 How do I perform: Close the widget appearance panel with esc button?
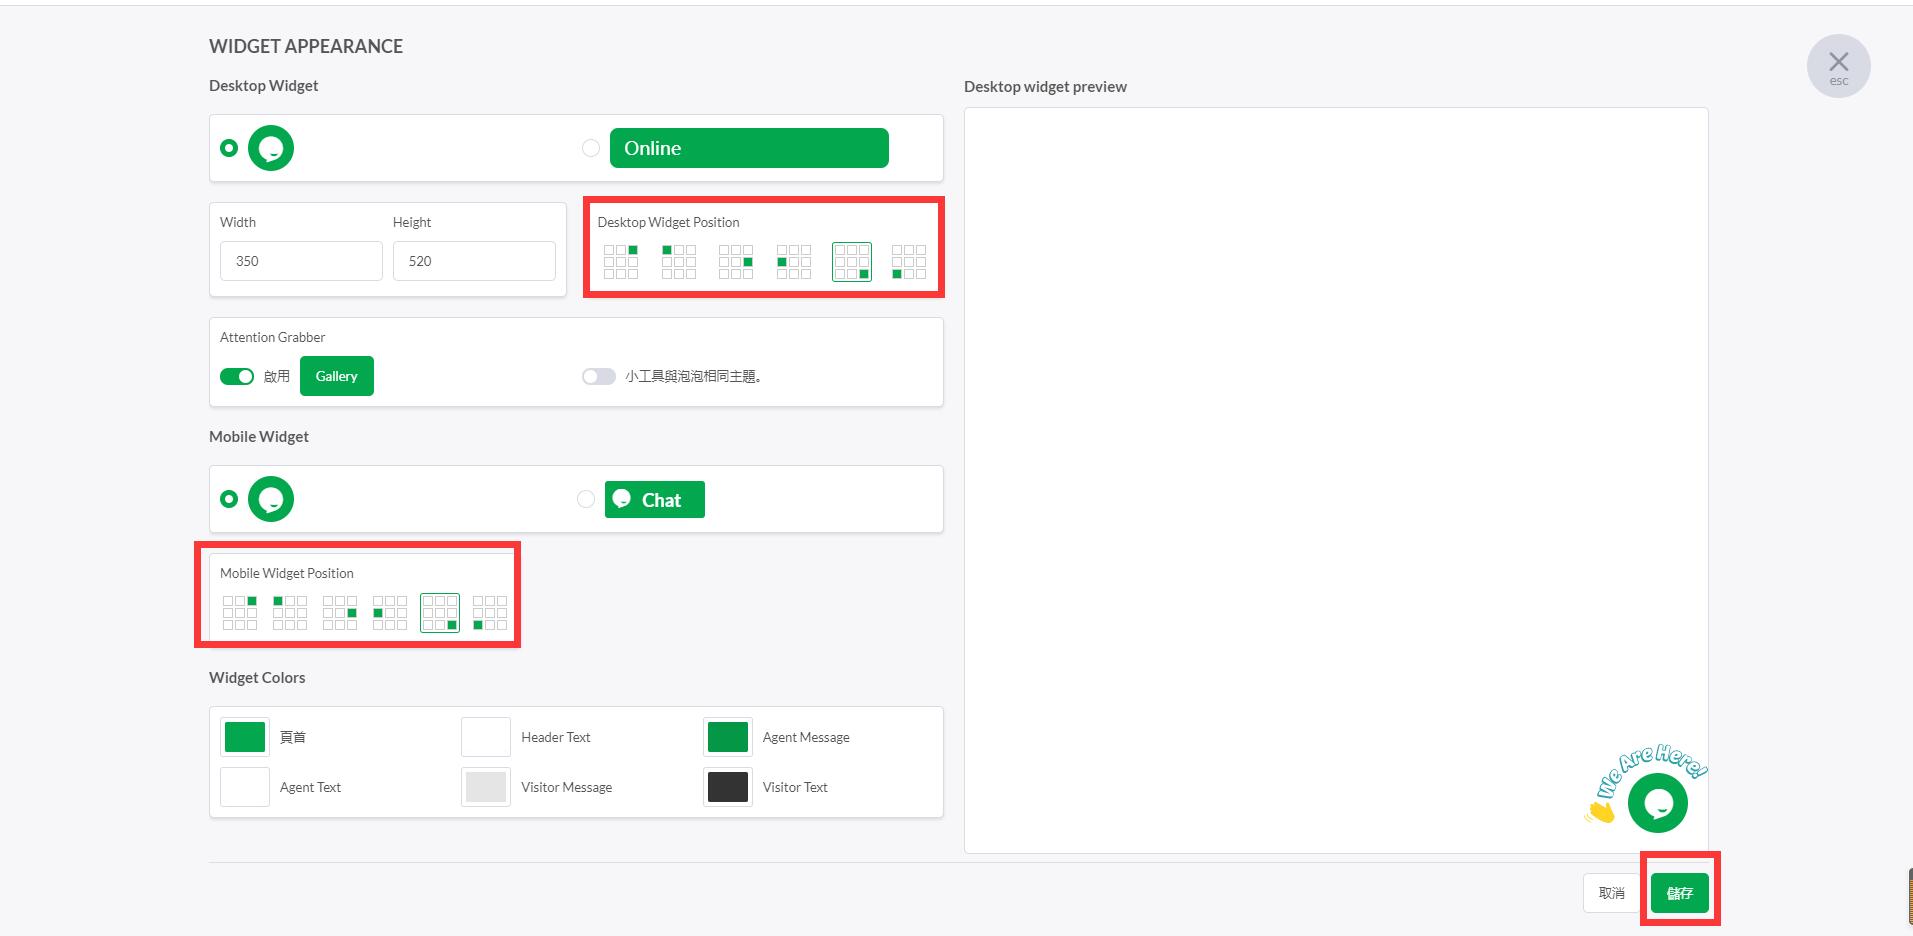coord(1838,67)
